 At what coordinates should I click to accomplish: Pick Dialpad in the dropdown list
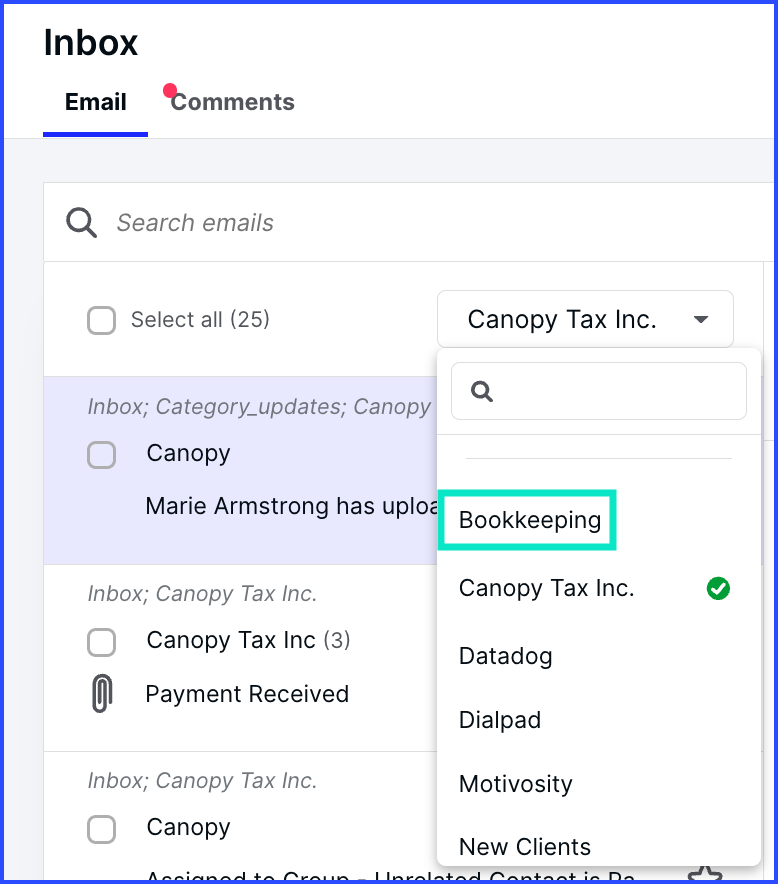click(x=500, y=720)
